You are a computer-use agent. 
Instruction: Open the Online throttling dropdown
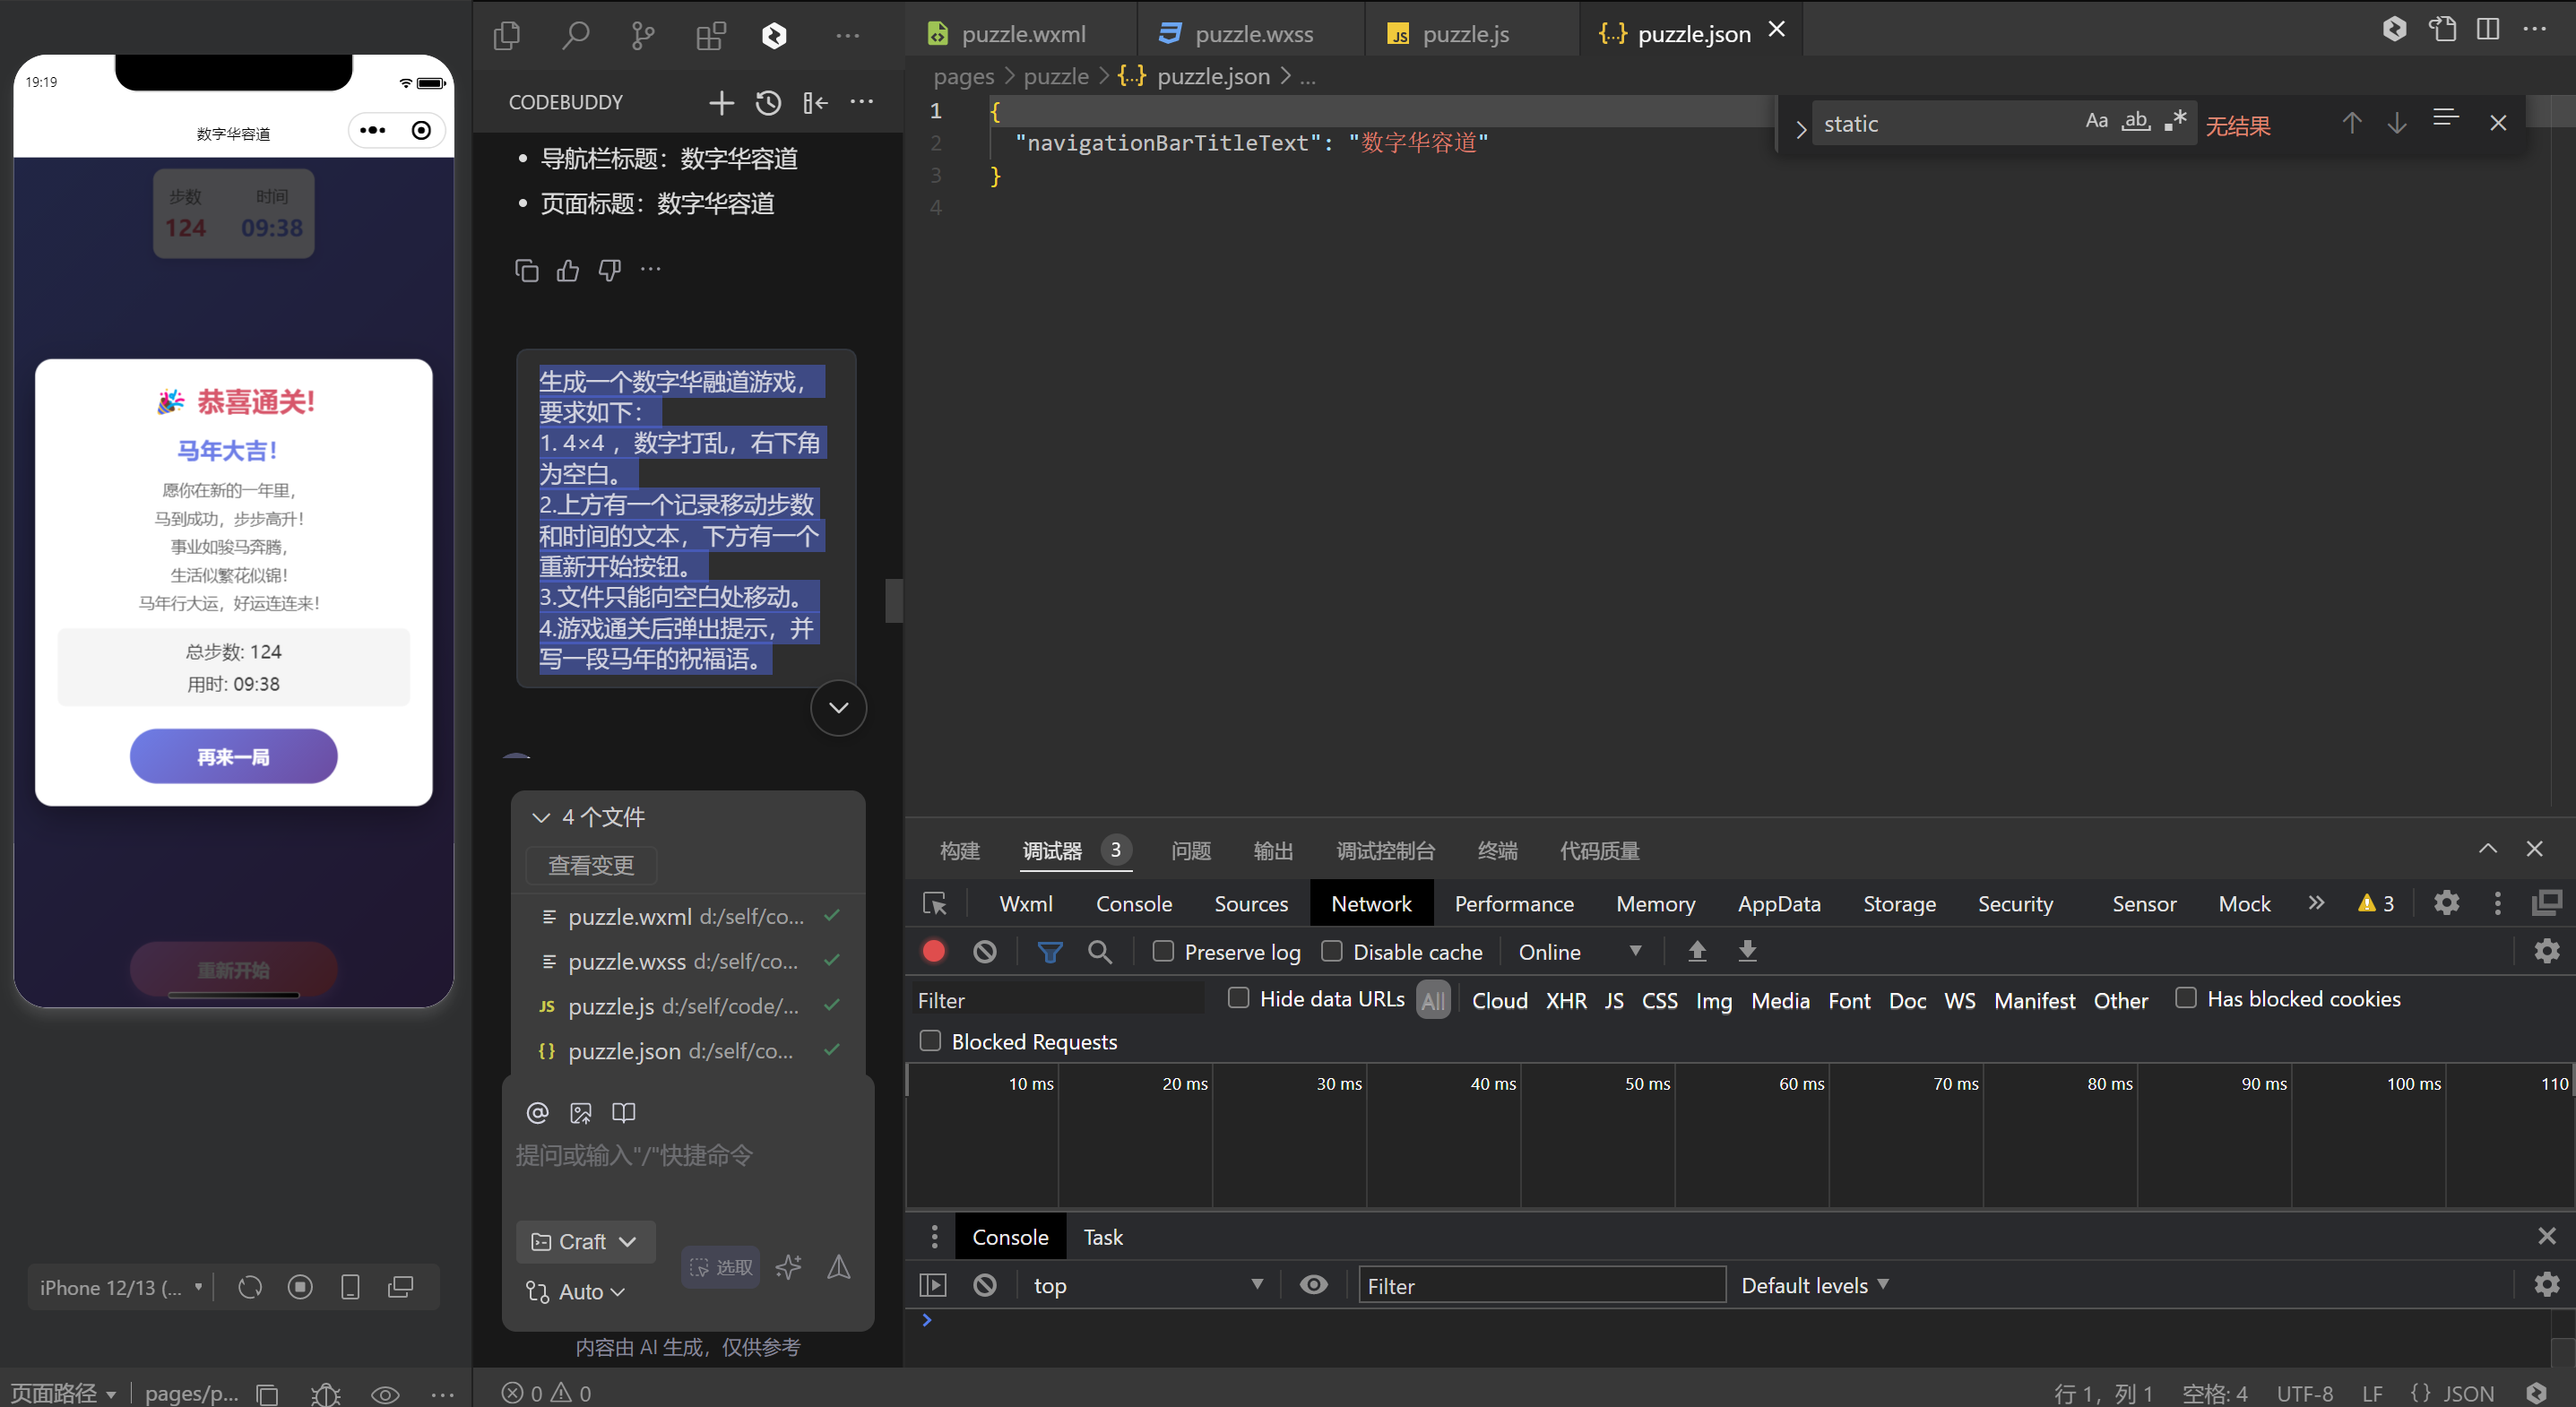pyautogui.click(x=1579, y=952)
